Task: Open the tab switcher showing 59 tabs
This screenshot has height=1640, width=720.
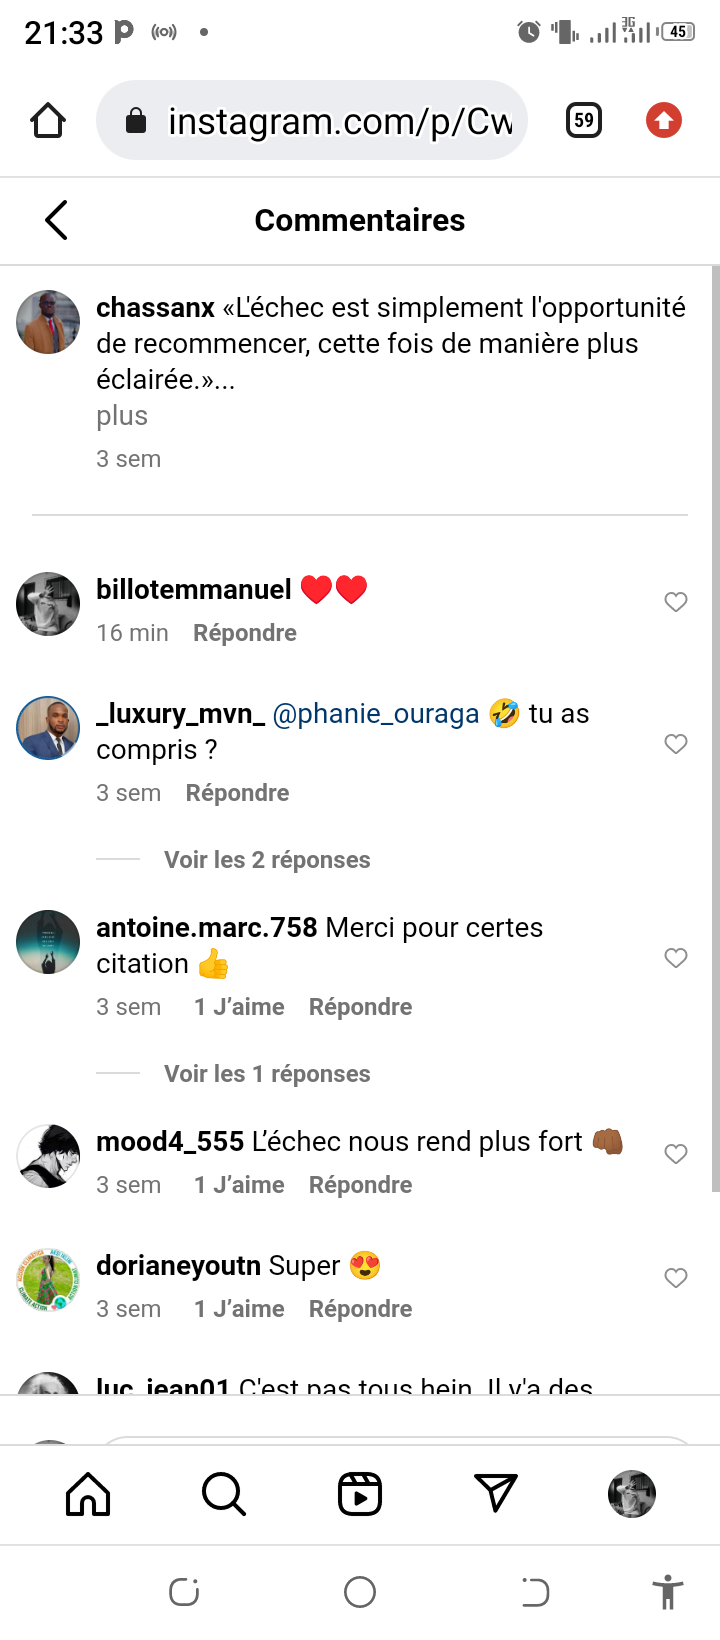Action: point(584,121)
